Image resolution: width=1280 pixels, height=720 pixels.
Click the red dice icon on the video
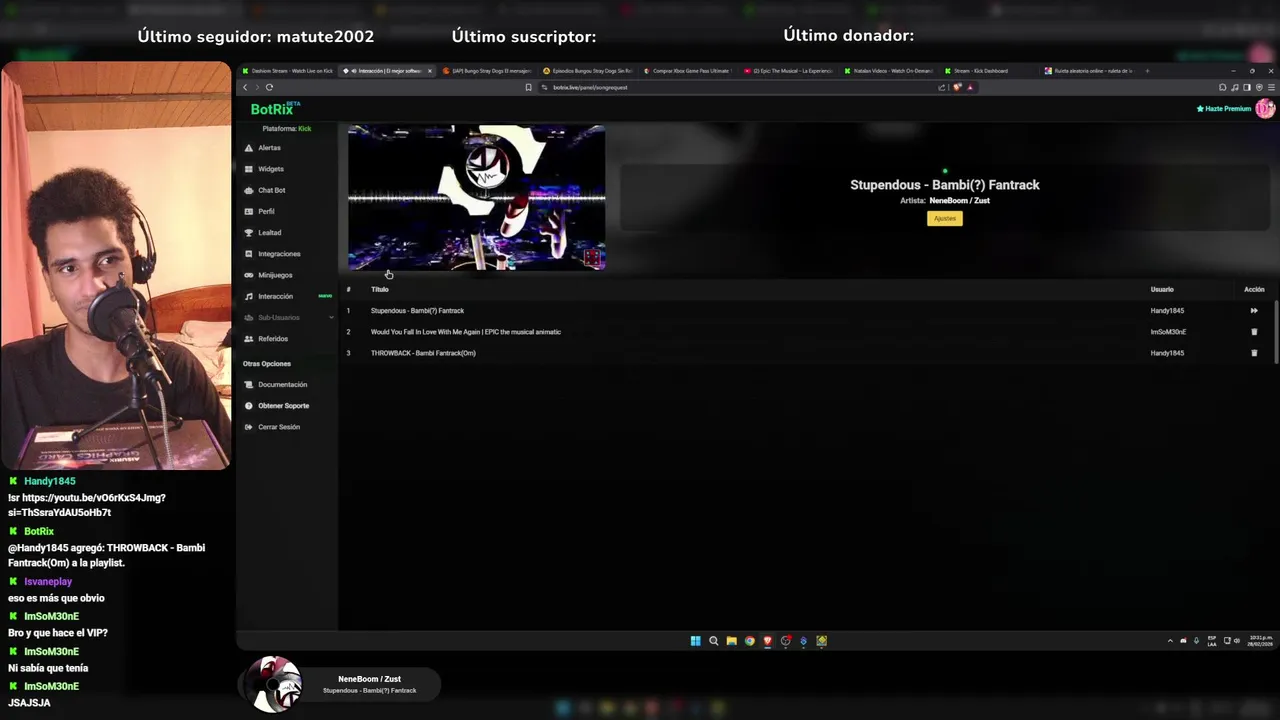click(592, 258)
